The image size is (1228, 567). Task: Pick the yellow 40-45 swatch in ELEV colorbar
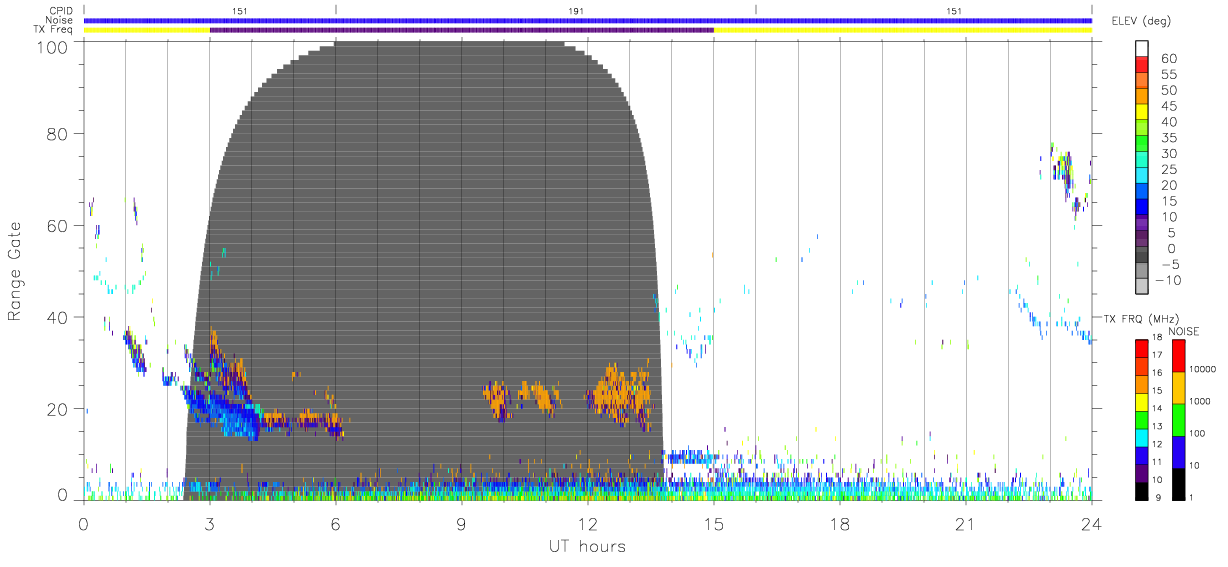(x=1142, y=111)
